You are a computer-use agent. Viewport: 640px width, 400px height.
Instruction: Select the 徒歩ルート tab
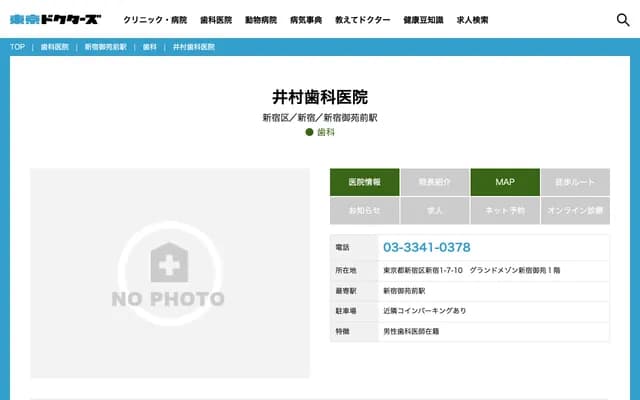pos(575,182)
